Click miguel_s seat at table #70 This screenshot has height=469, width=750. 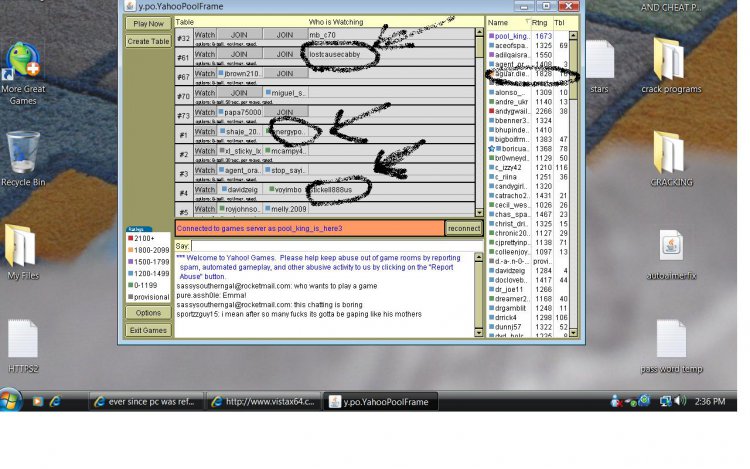(x=285, y=93)
